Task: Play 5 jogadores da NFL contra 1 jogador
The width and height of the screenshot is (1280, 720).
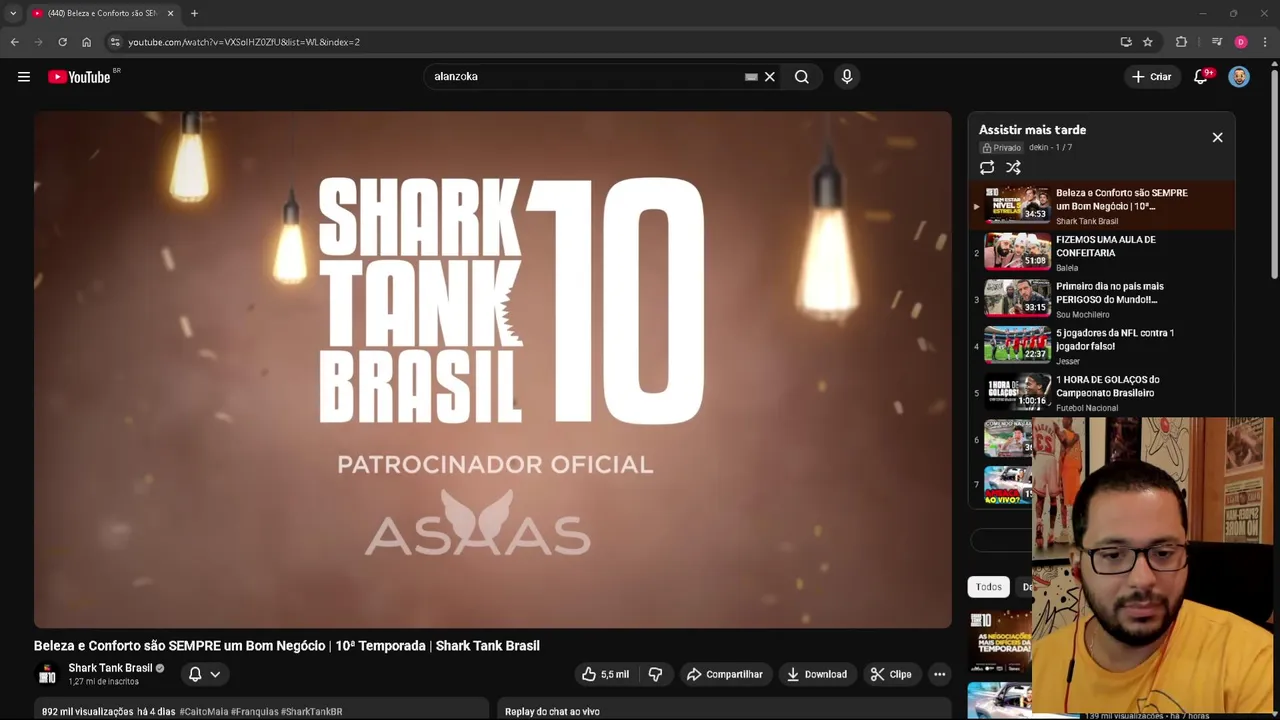Action: [1100, 345]
